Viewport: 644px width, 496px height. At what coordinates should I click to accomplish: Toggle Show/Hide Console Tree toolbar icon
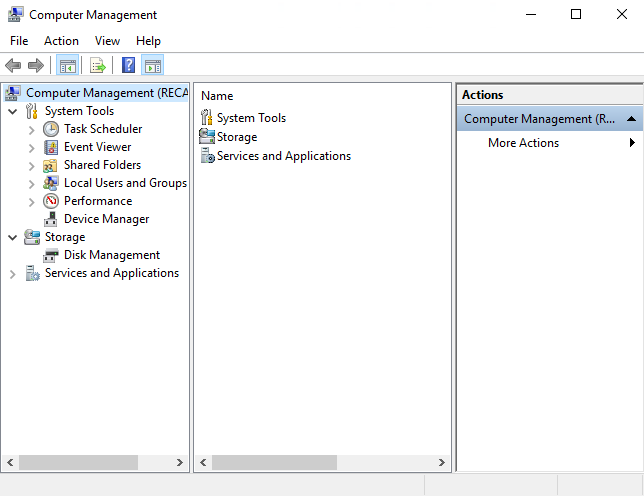coord(67,65)
